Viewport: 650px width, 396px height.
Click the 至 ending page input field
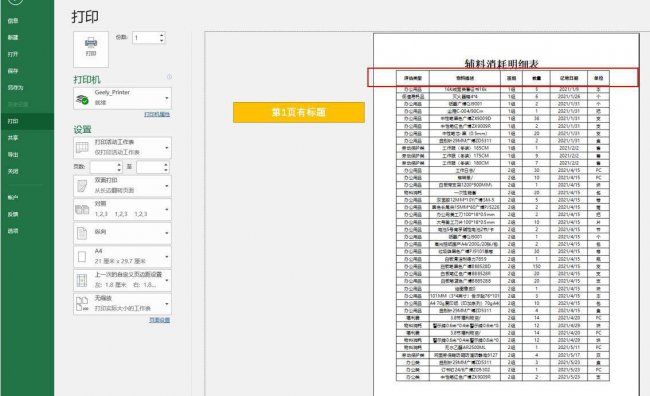click(x=150, y=167)
